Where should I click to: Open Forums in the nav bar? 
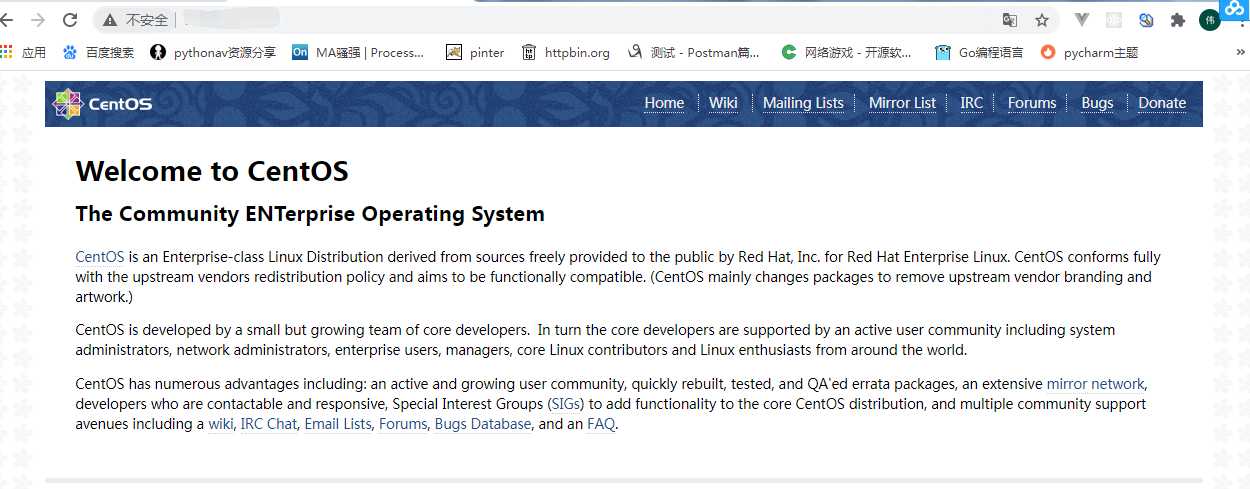1032,103
